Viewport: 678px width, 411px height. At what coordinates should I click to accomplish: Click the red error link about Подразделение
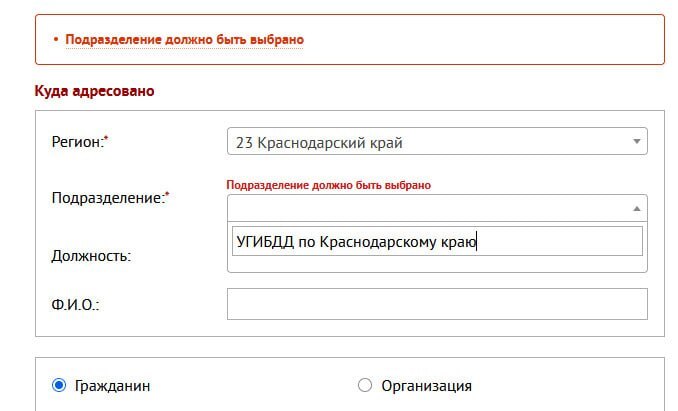[x=184, y=40]
